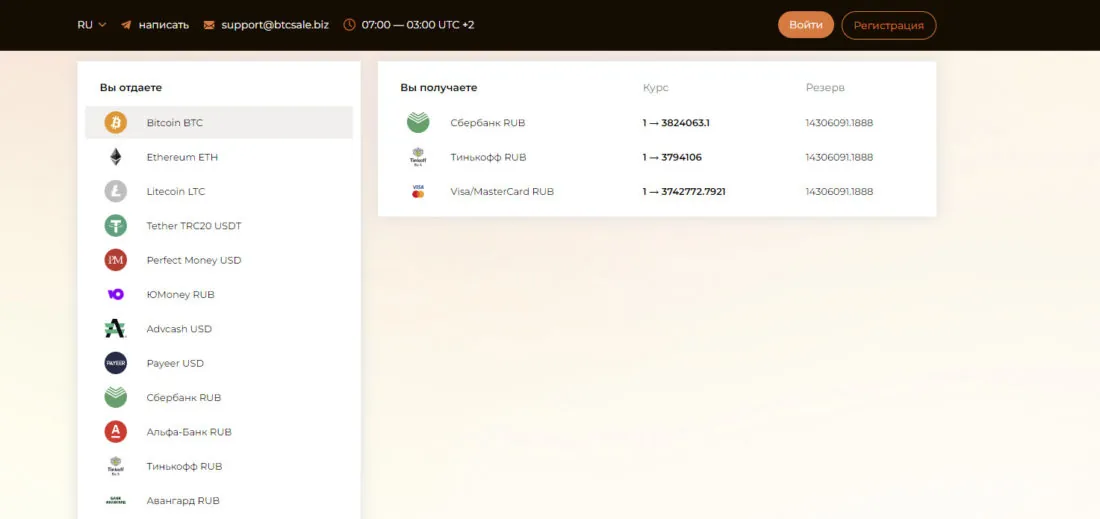The image size is (1100, 519).
Task: Select the Perfect Money USD icon
Action: click(116, 260)
